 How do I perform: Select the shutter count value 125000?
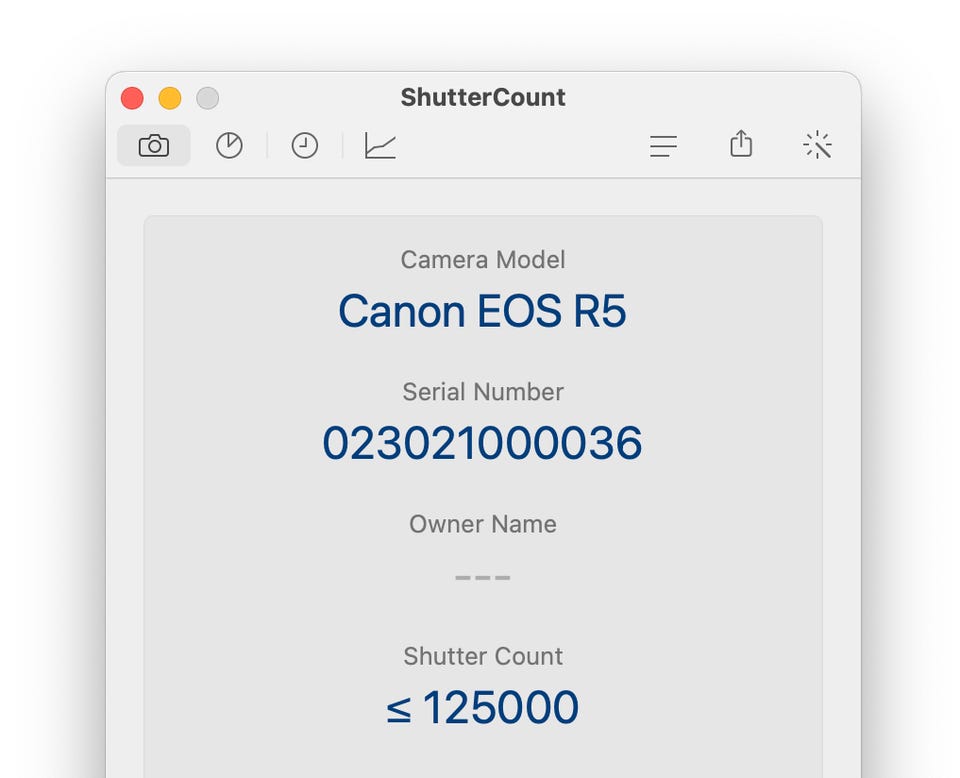(482, 708)
